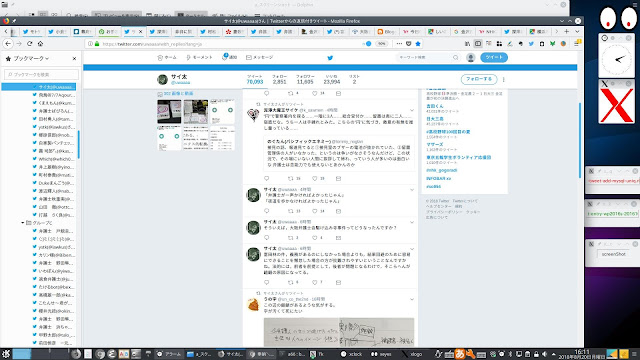
Task: Select the ツイート 70,093 profile tab
Action: click(x=255, y=79)
